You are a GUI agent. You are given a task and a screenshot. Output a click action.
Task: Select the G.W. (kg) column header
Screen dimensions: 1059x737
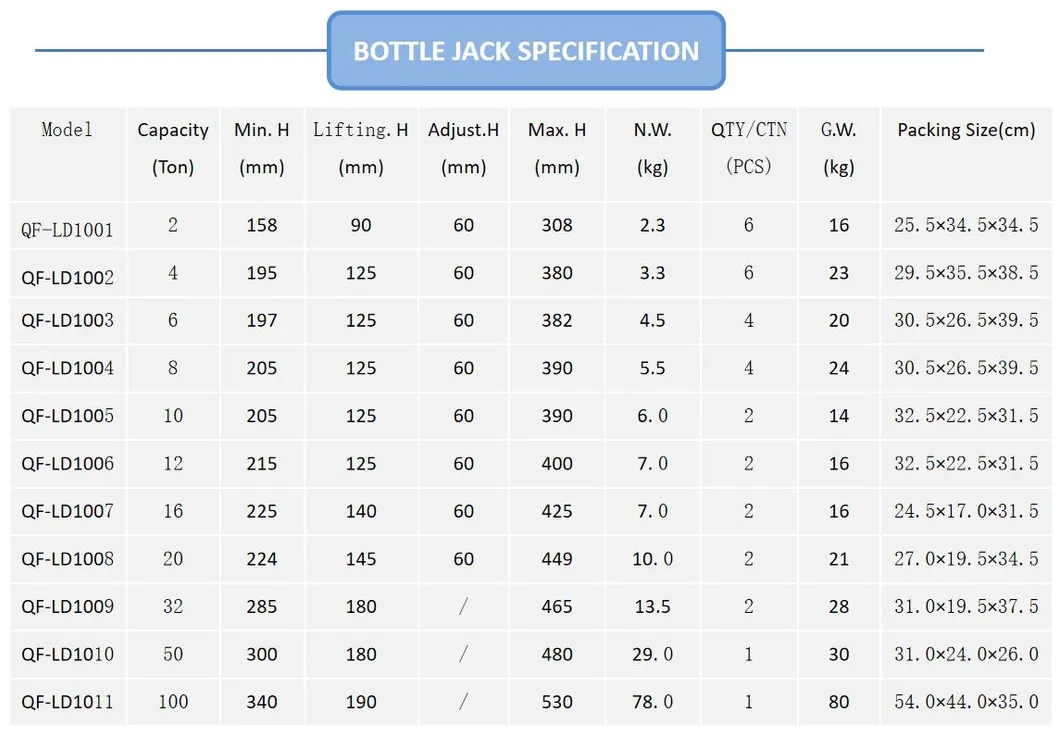[x=838, y=148]
